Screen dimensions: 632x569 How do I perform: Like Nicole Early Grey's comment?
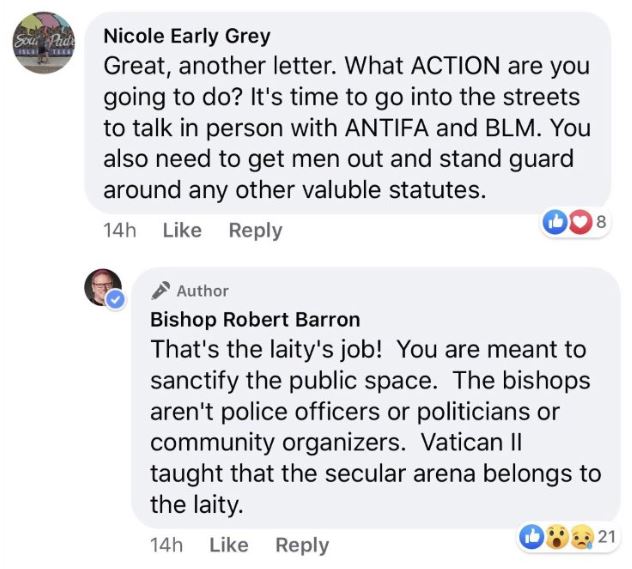point(182,231)
